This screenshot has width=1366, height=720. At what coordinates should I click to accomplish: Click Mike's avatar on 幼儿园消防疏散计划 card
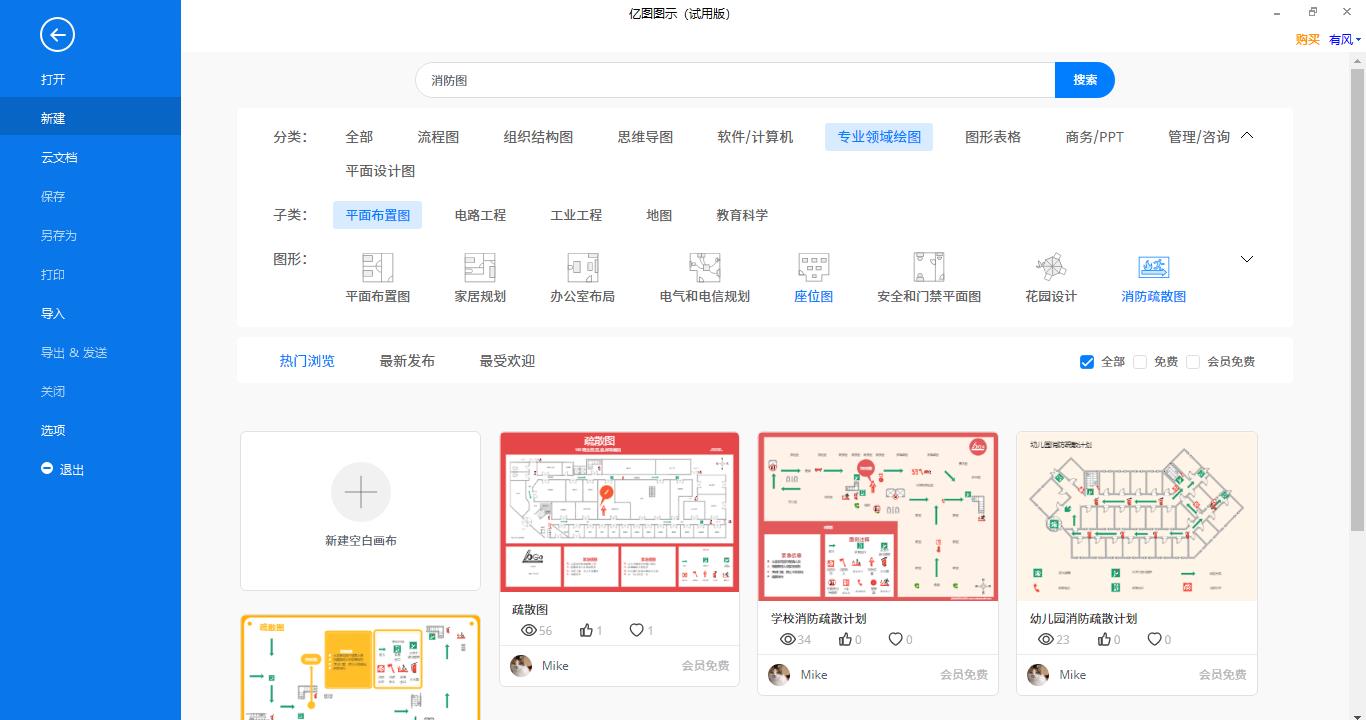pyautogui.click(x=1038, y=675)
